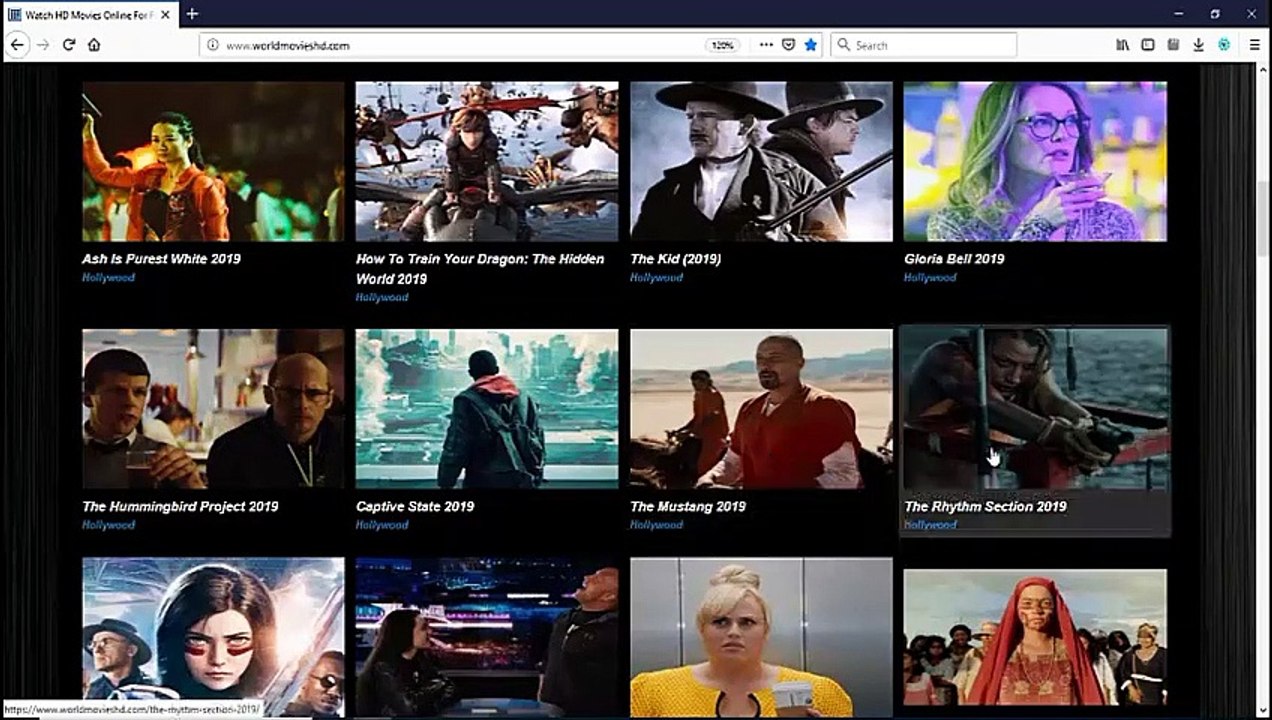The image size is (1272, 720).
Task: Click Hollywood category under Captive State 2019
Action: (x=382, y=524)
